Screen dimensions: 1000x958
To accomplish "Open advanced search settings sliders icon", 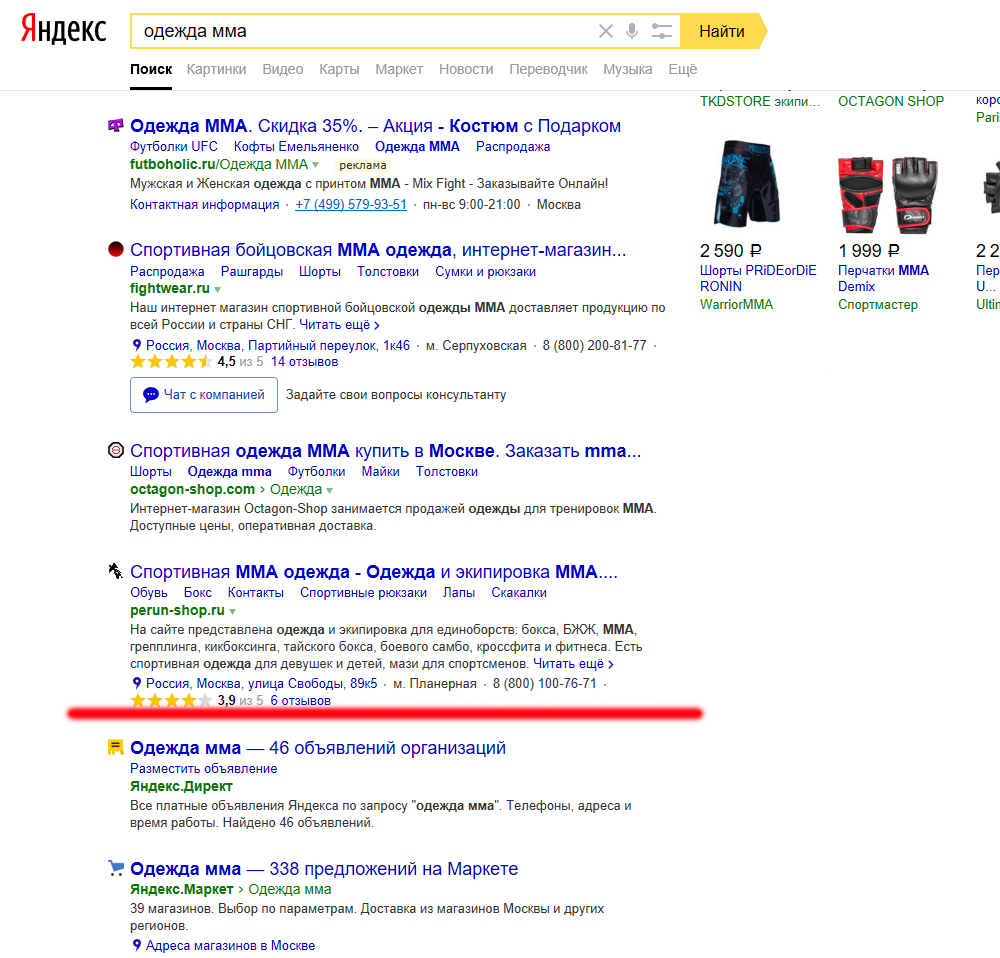I will tap(661, 31).
